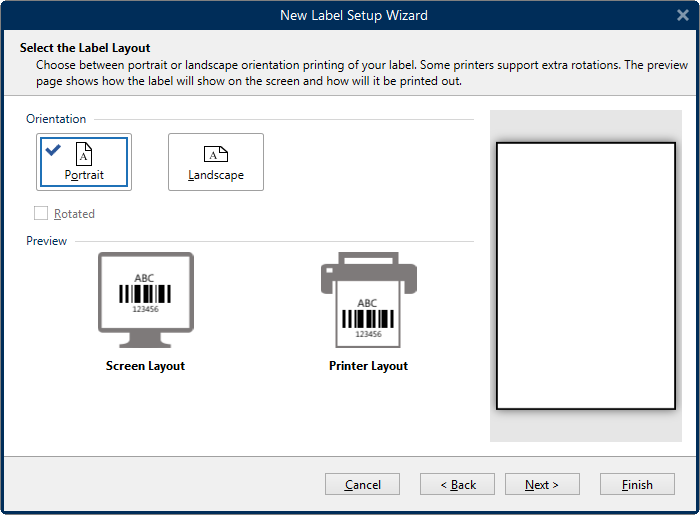Close the New Label Setup Wizard
The image size is (700, 515).
click(x=682, y=15)
